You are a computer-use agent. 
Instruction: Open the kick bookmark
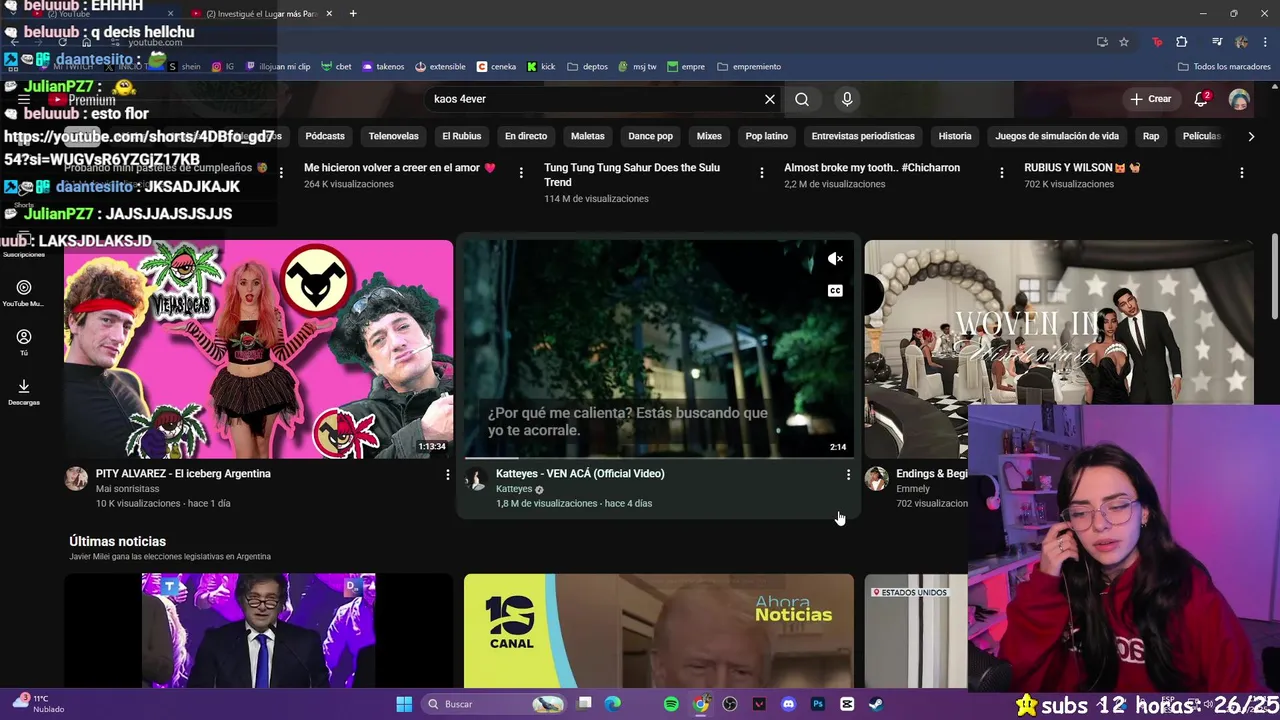point(541,67)
